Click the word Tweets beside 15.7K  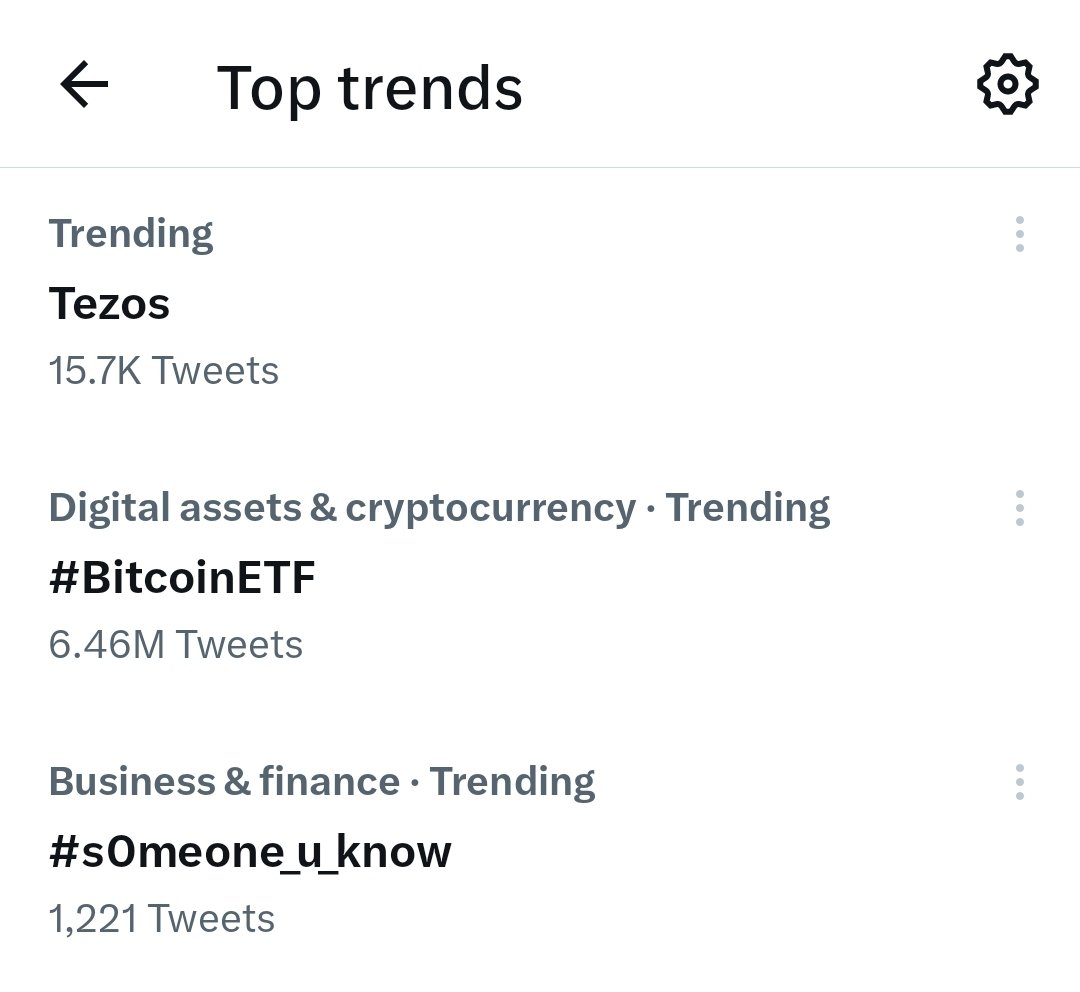216,371
